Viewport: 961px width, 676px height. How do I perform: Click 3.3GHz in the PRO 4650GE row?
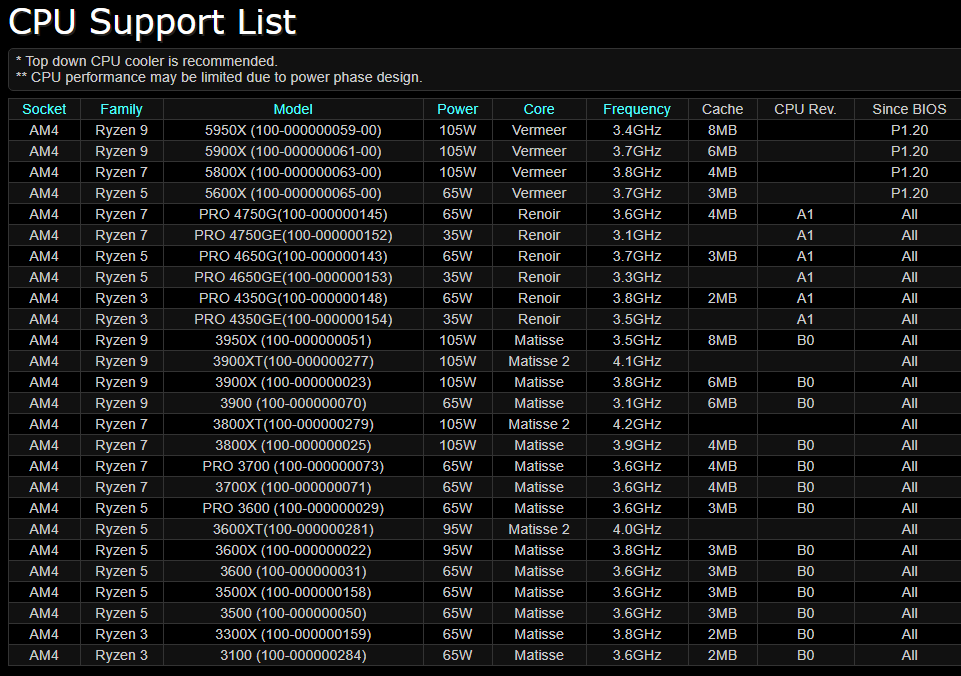(637, 277)
